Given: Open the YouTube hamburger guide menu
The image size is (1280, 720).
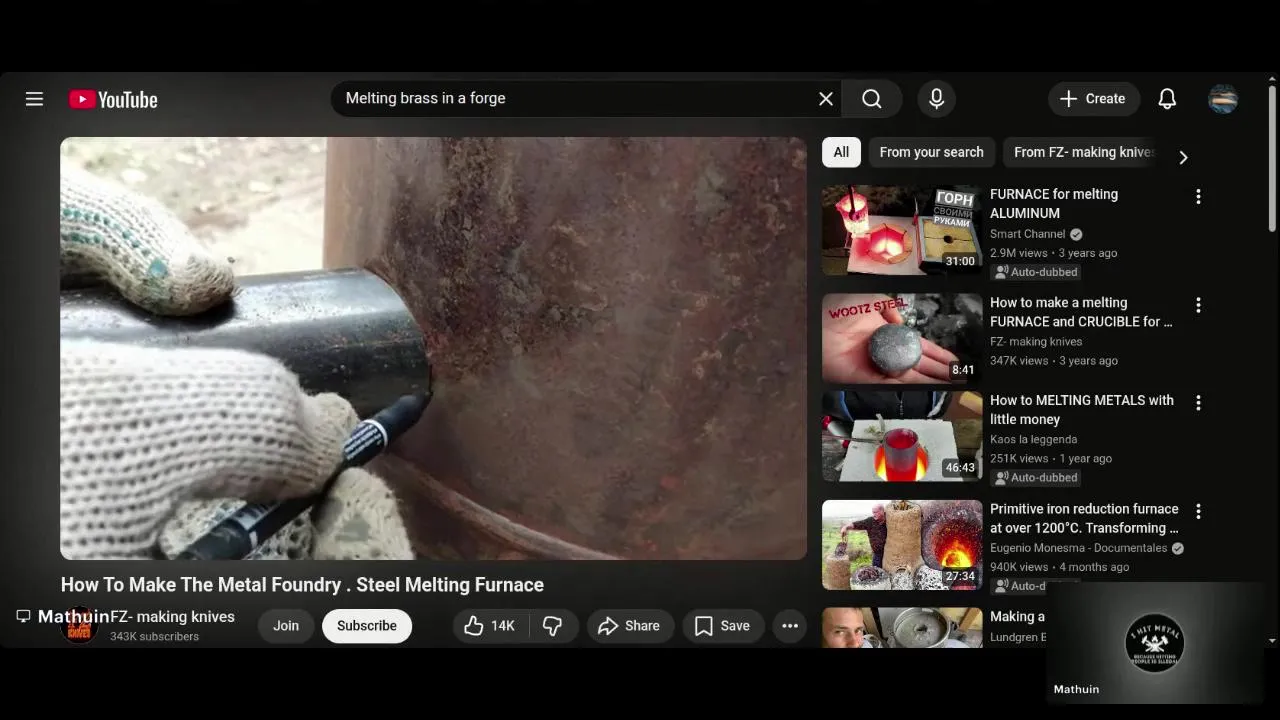Looking at the screenshot, I should coord(34,99).
